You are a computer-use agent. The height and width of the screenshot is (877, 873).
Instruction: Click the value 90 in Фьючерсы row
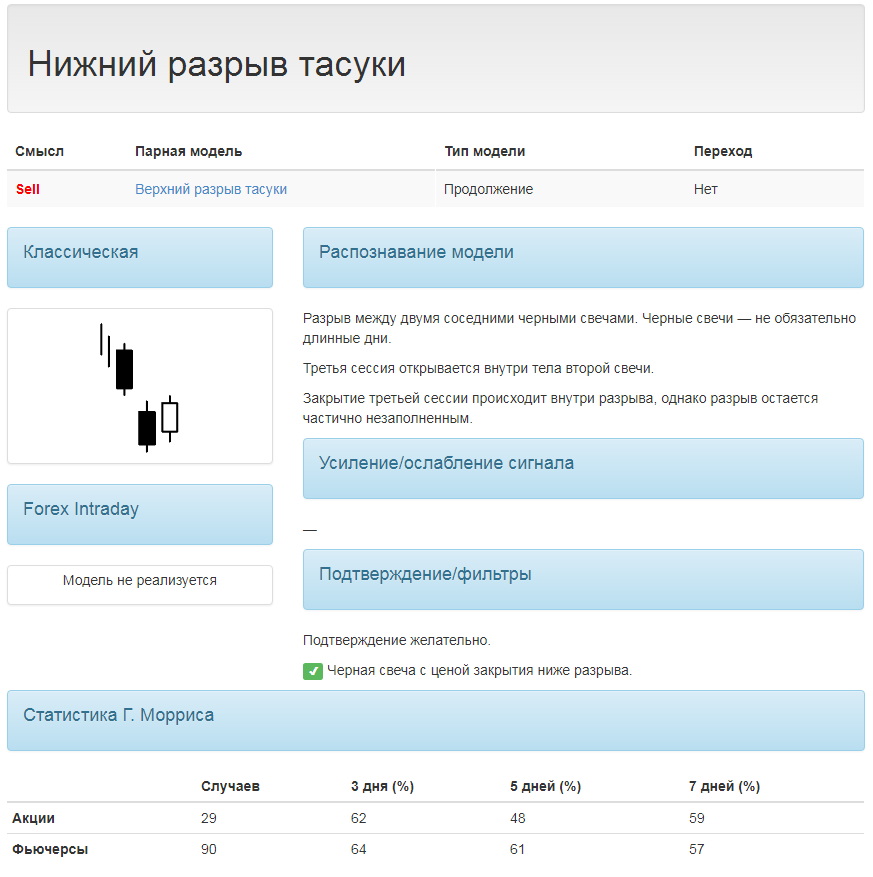(x=209, y=849)
